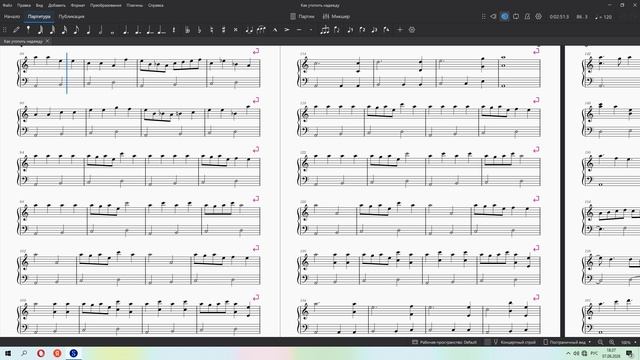Switch to Начало tab
640x360 pixels.
click(12, 16)
